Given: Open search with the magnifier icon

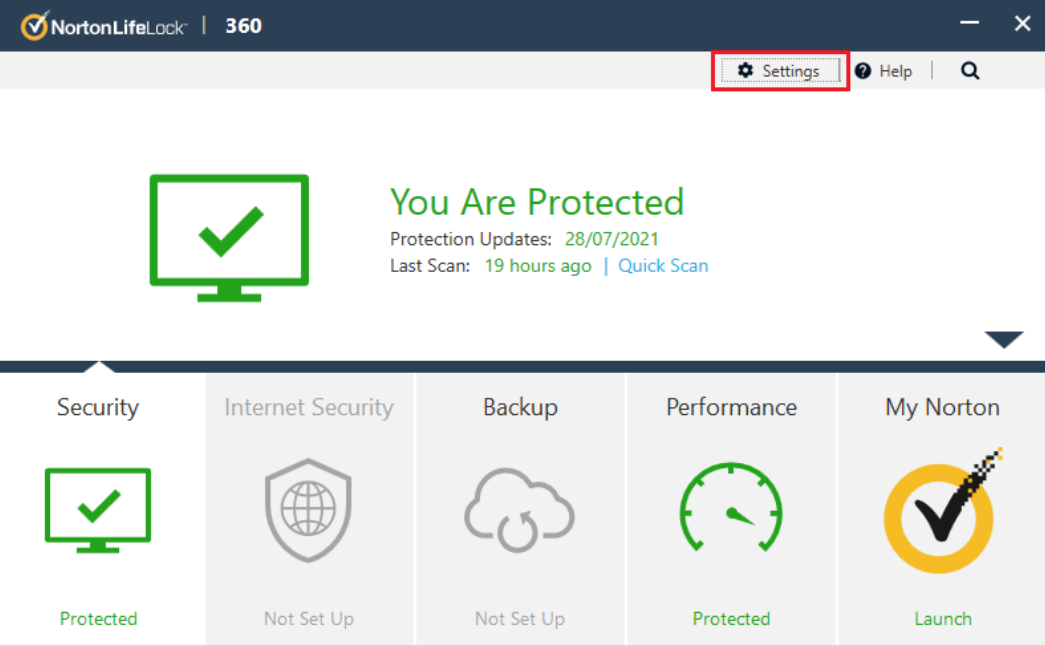Looking at the screenshot, I should tap(970, 71).
